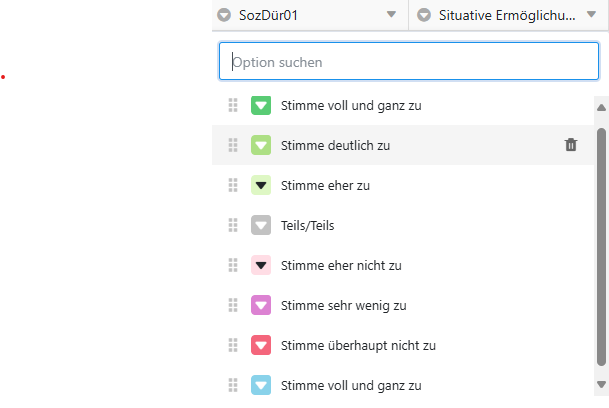Viewport: 609px width, 408px height.
Task: Choose the "Stimme eher nicht zu" option label
Action: coord(341,265)
